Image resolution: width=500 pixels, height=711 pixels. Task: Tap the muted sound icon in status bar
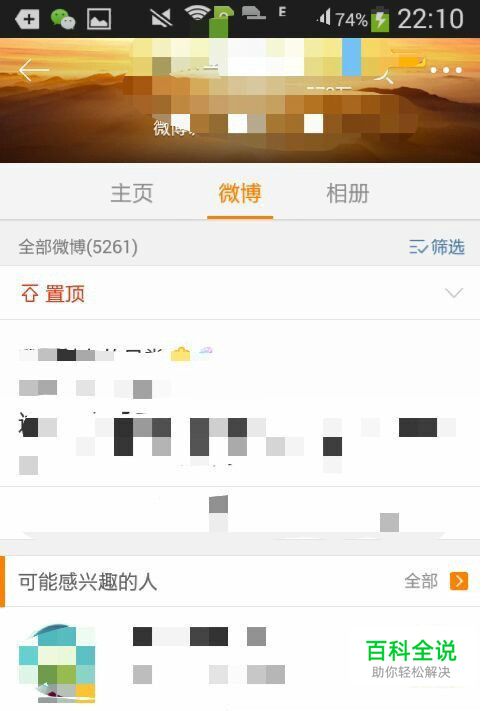pyautogui.click(x=161, y=18)
